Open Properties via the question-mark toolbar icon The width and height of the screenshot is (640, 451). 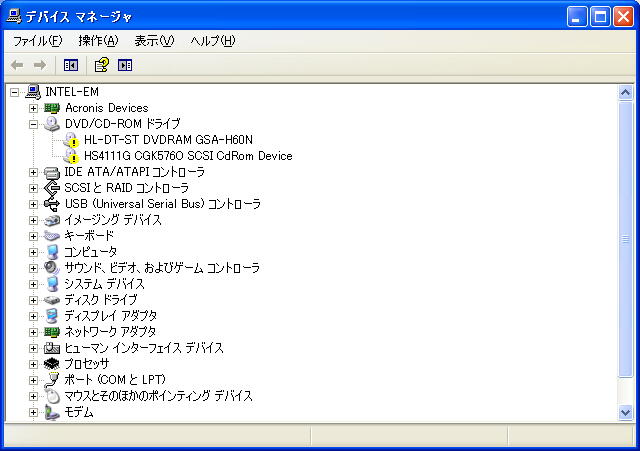click(102, 65)
